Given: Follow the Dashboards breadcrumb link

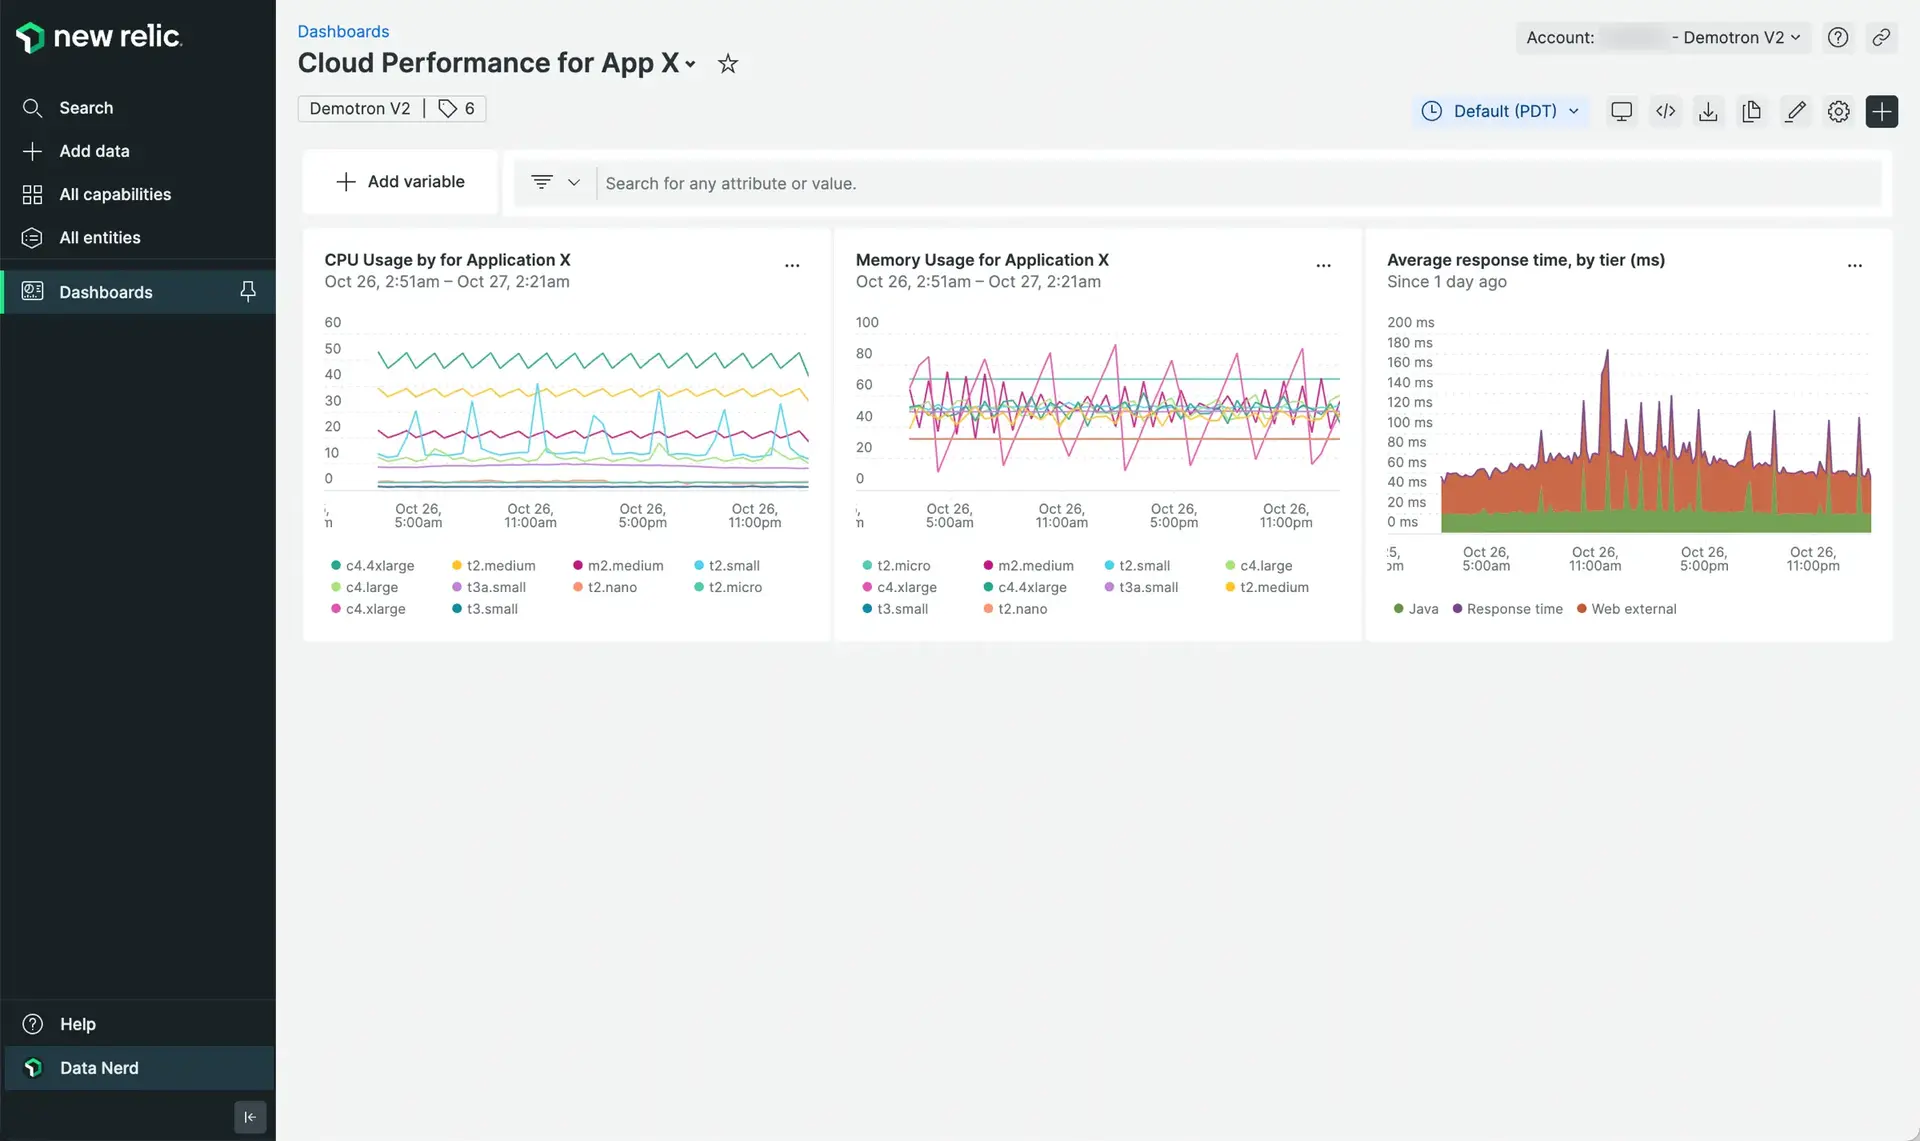Looking at the screenshot, I should pyautogui.click(x=343, y=31).
